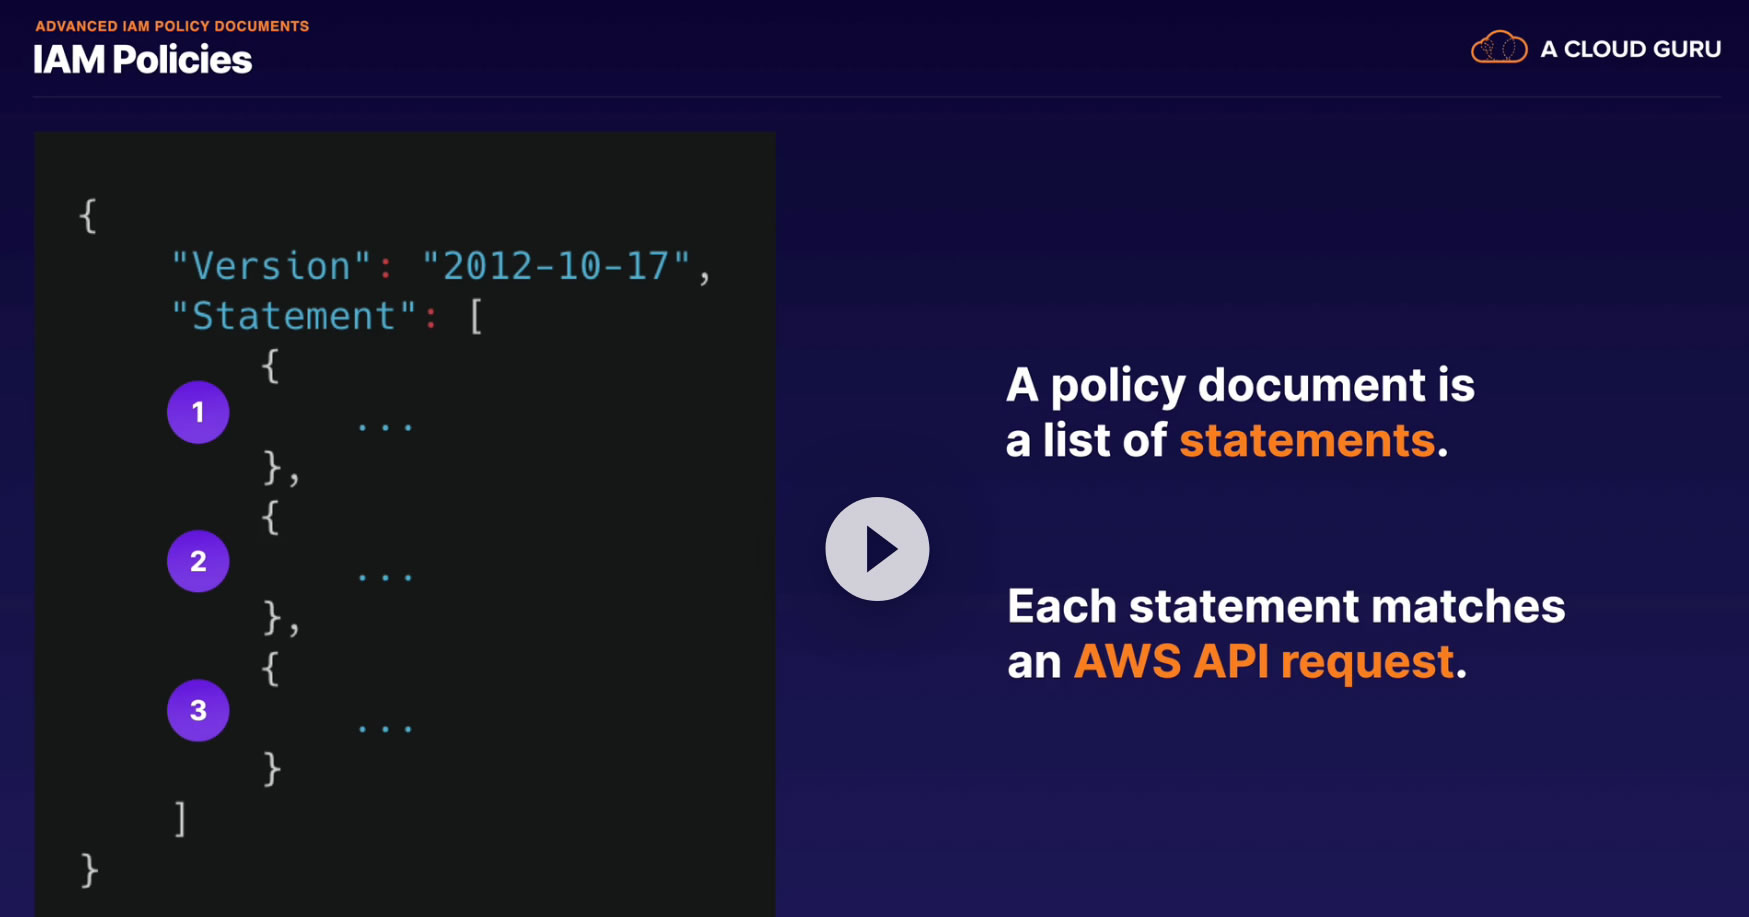Image resolution: width=1749 pixels, height=917 pixels.
Task: Click the "A CLOUD GURU" brand text
Action: tap(1630, 49)
